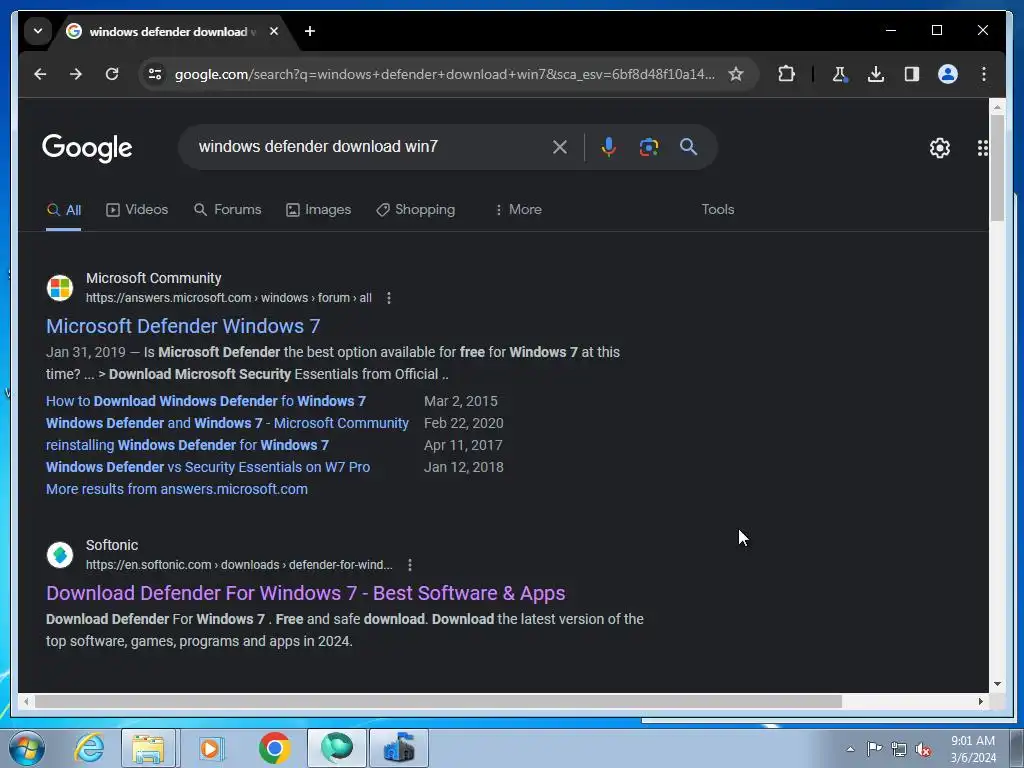Screen dimensions: 1024x768
Task: View site information icon in address bar
Action: [x=155, y=74]
